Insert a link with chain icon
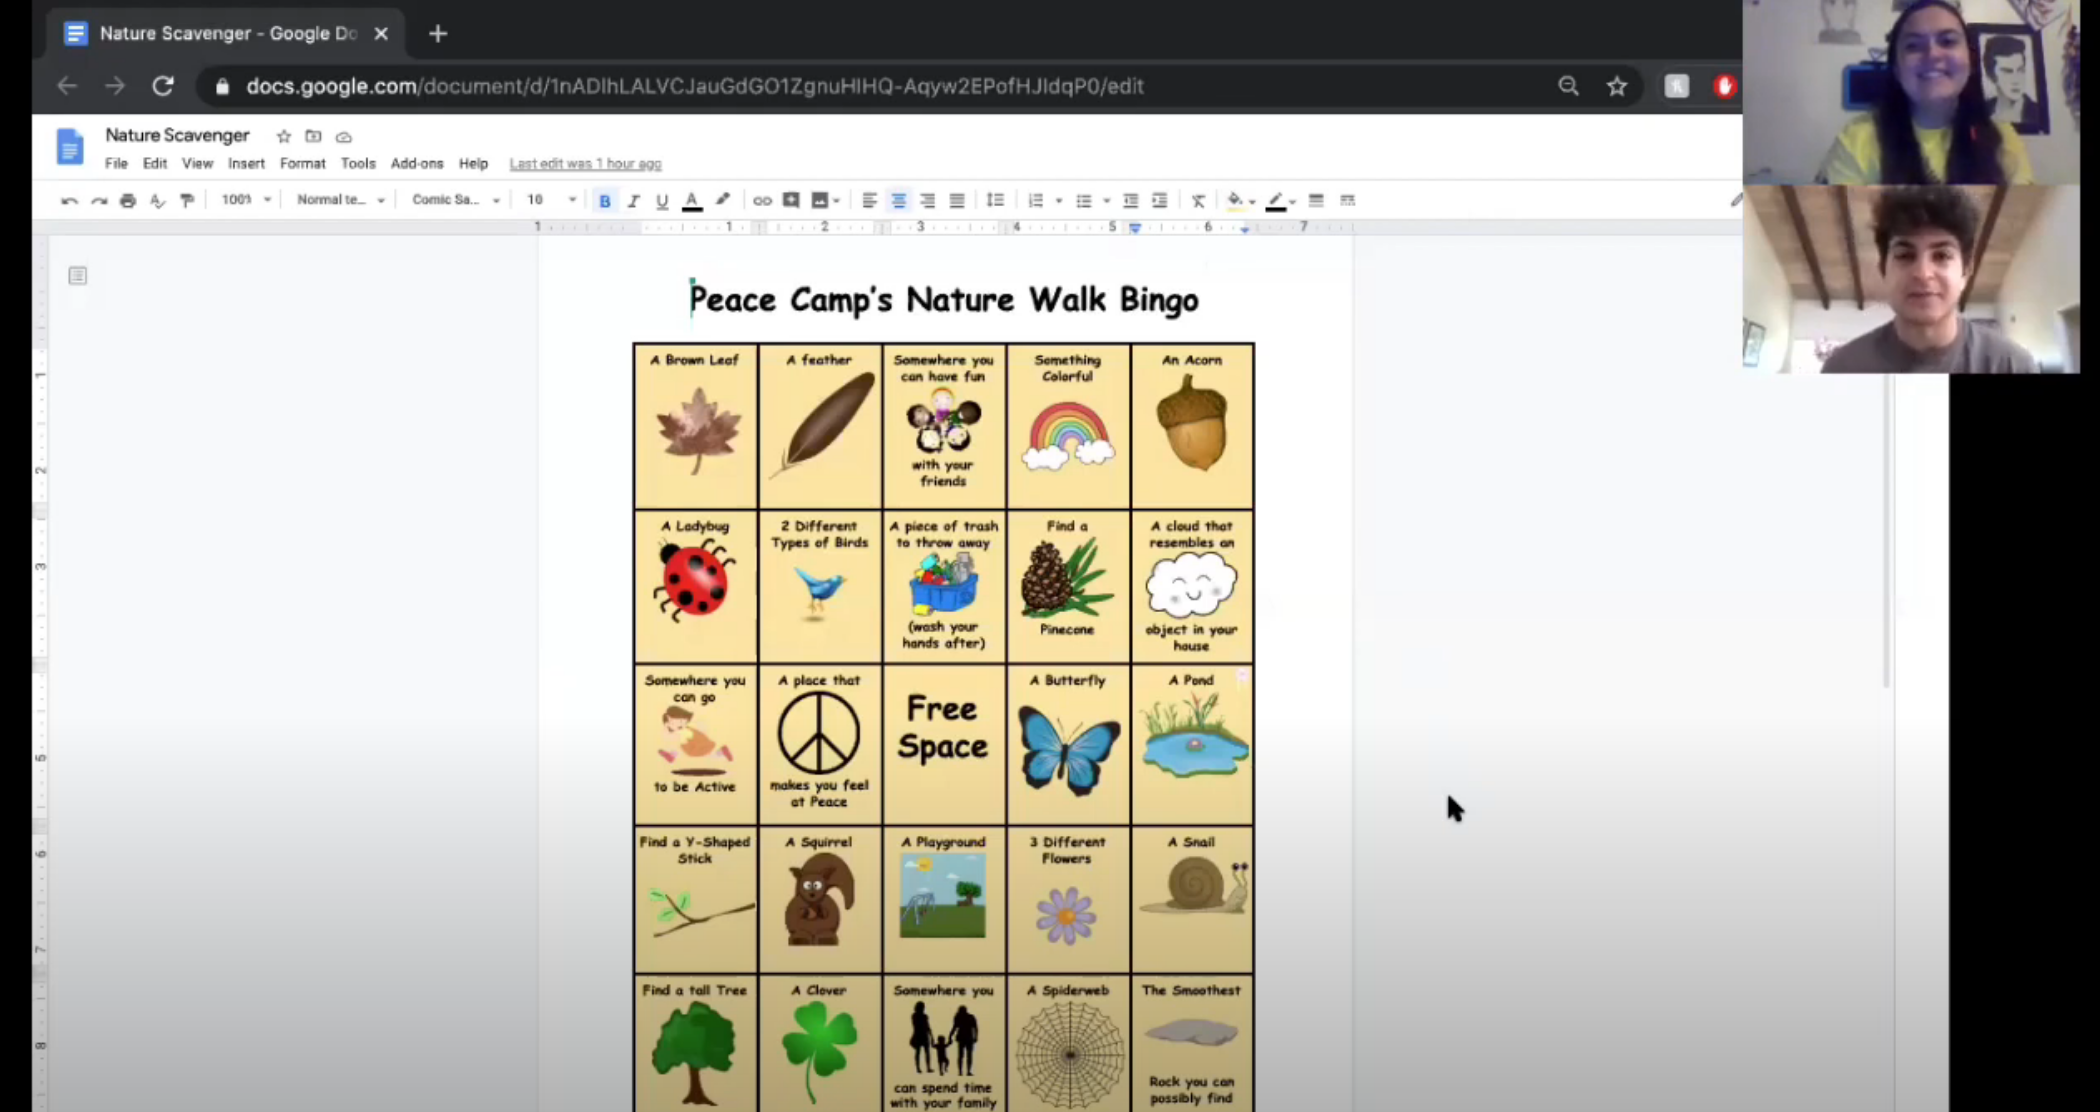The height and width of the screenshot is (1112, 2100). pos(762,201)
